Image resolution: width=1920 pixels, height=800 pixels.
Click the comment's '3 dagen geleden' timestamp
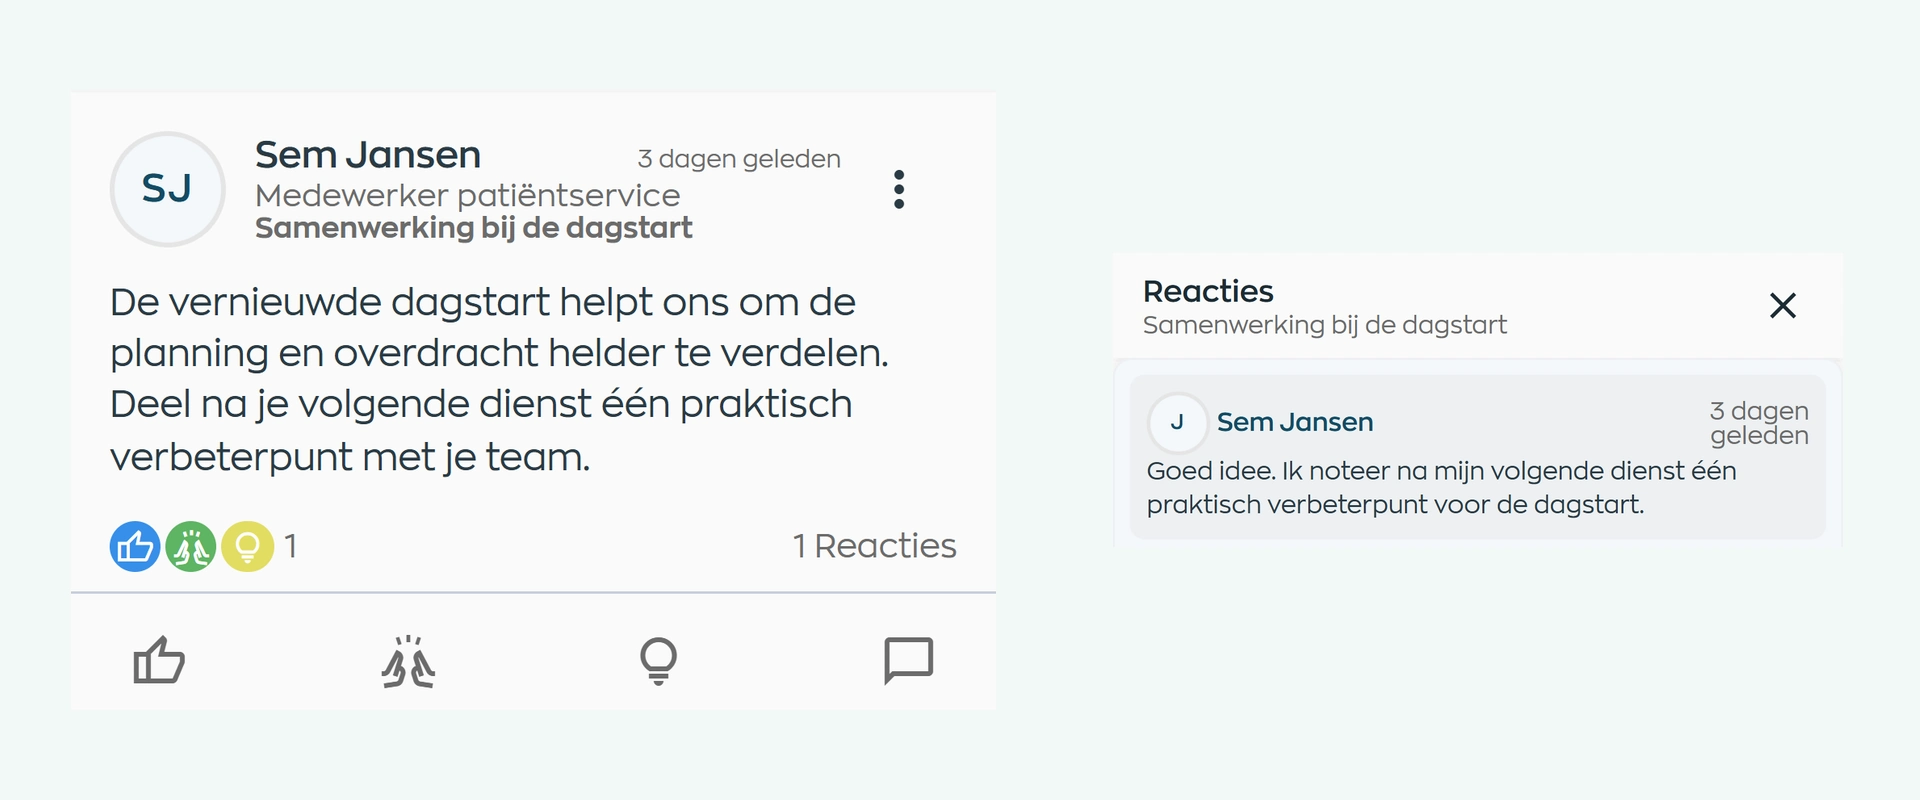[1759, 423]
